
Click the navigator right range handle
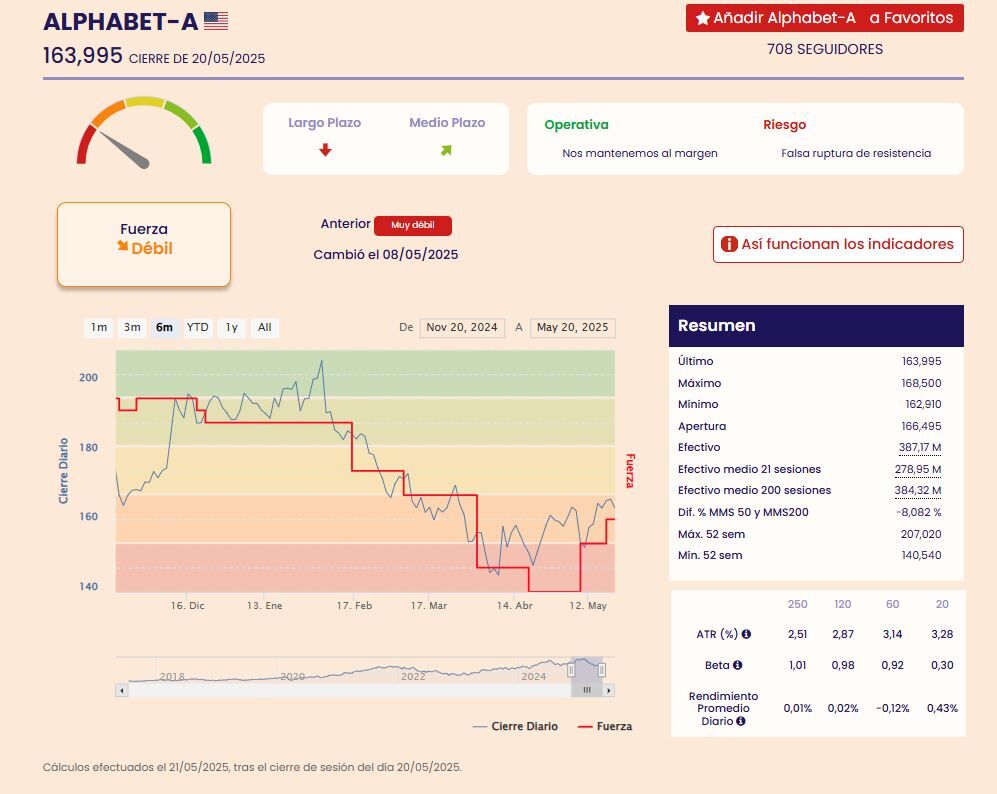click(602, 669)
